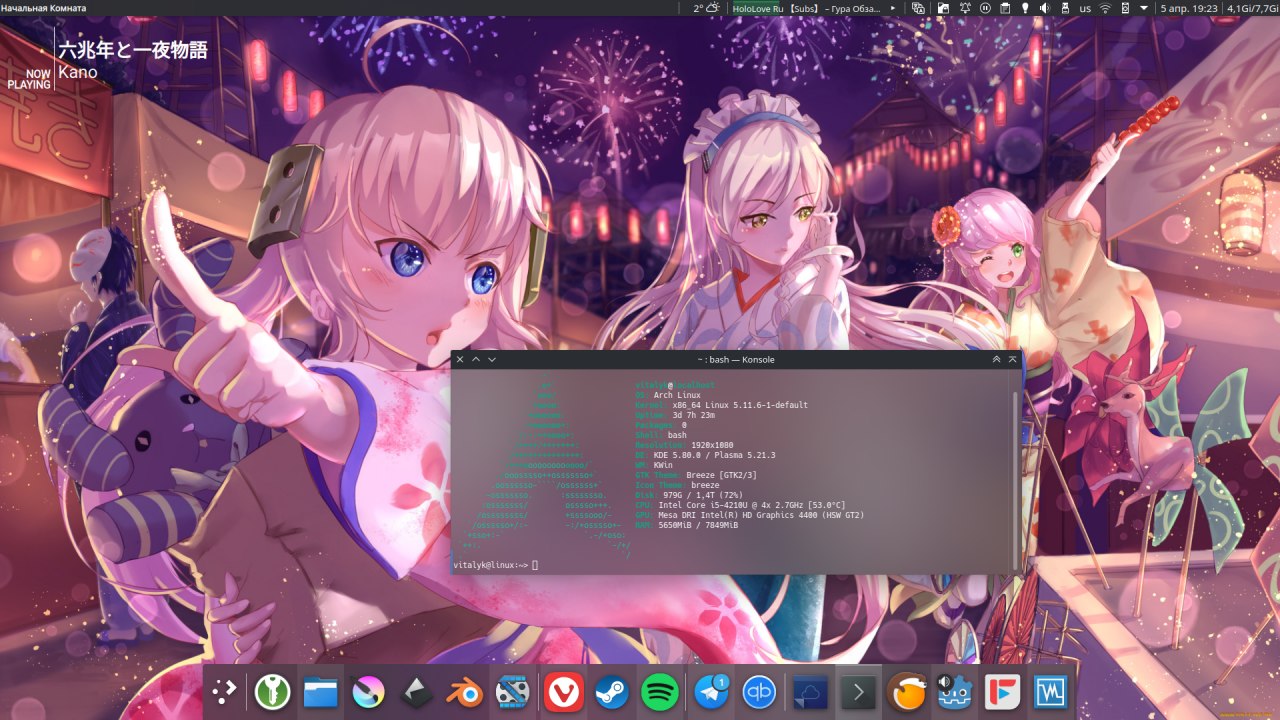Expand media title arrow after 'Гура Обза...'
The height and width of the screenshot is (720, 1280).
point(894,8)
